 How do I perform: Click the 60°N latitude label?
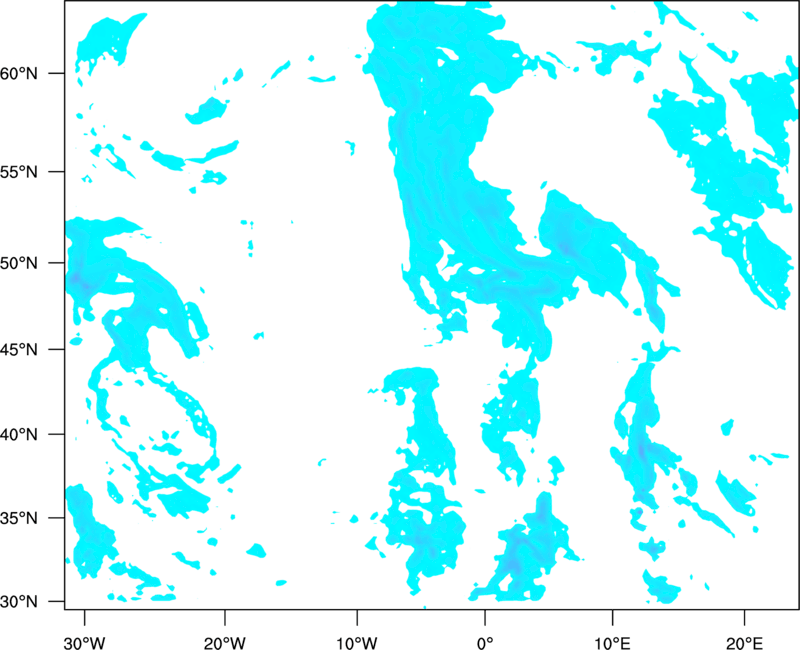click(19, 73)
